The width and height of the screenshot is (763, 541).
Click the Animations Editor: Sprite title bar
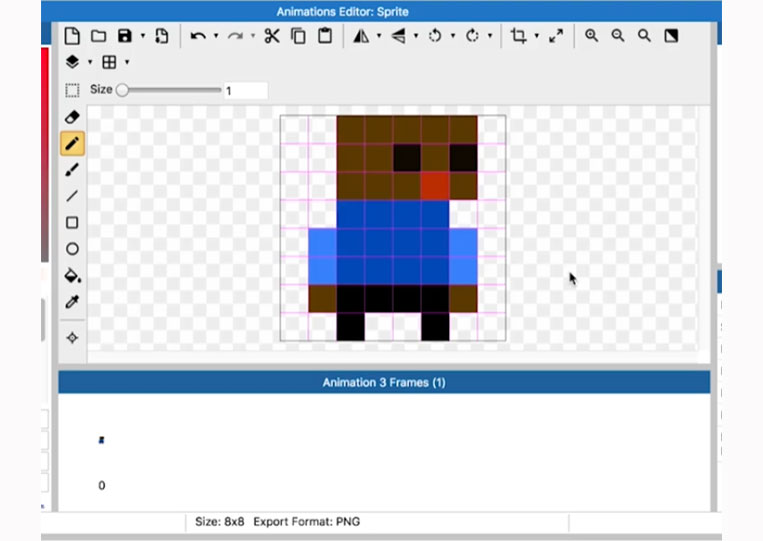[382, 12]
